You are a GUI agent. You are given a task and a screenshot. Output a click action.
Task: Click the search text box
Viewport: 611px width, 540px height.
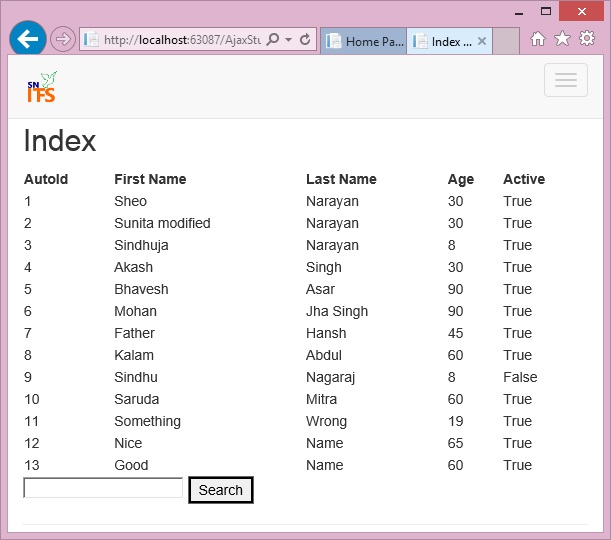103,488
